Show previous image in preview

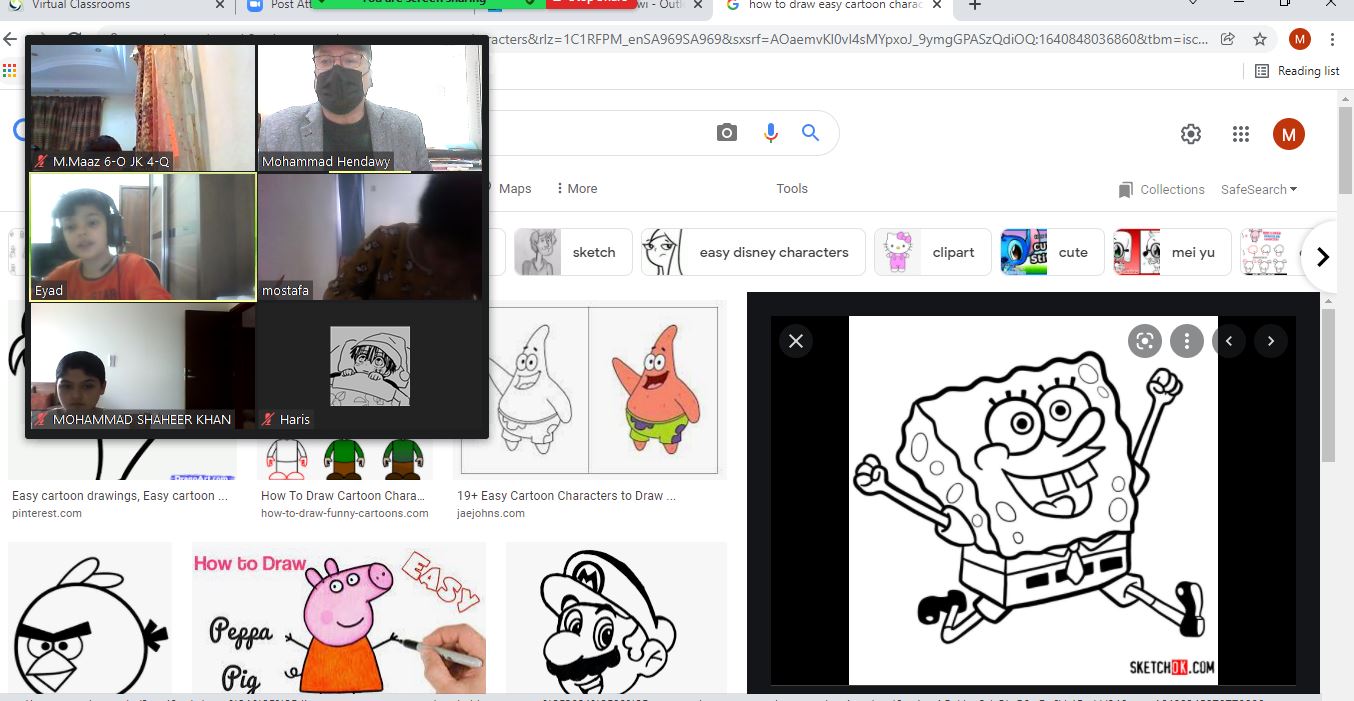[x=1229, y=341]
